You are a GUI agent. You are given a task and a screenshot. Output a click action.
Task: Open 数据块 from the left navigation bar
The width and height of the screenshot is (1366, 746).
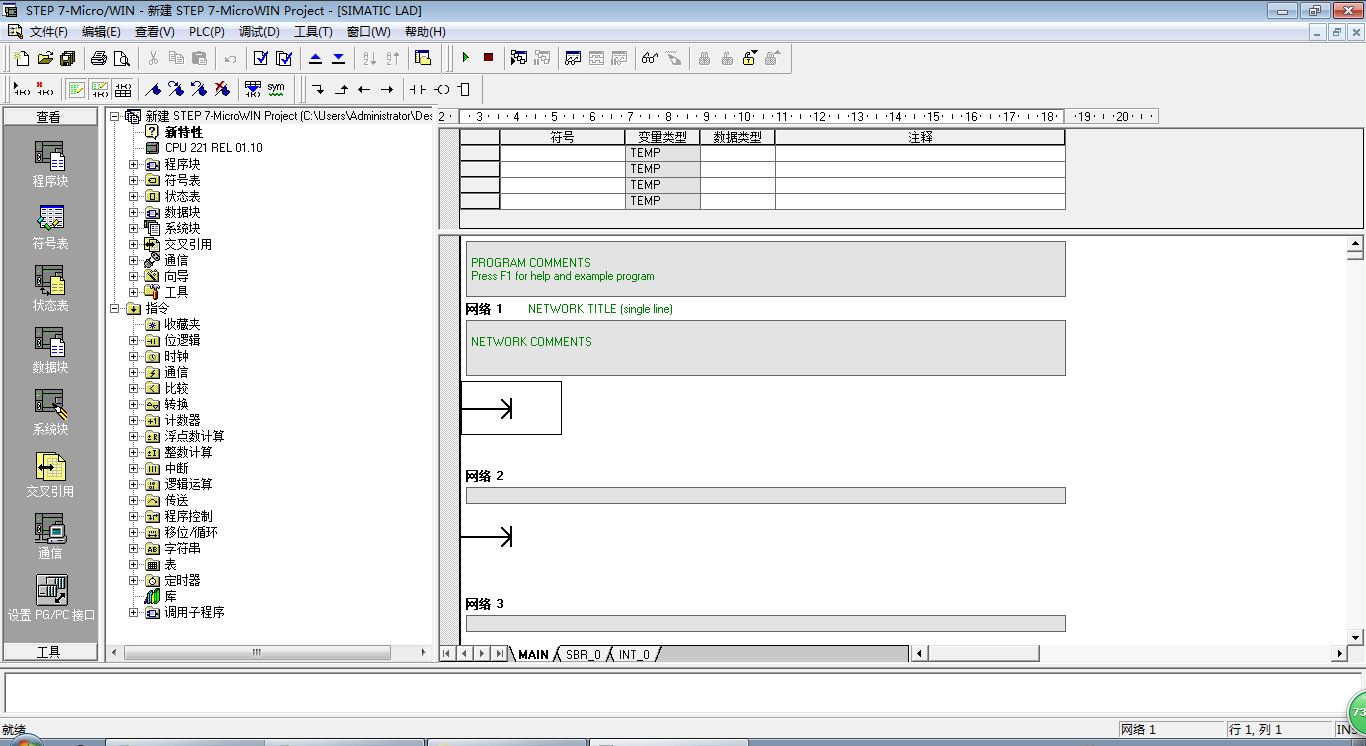click(50, 351)
